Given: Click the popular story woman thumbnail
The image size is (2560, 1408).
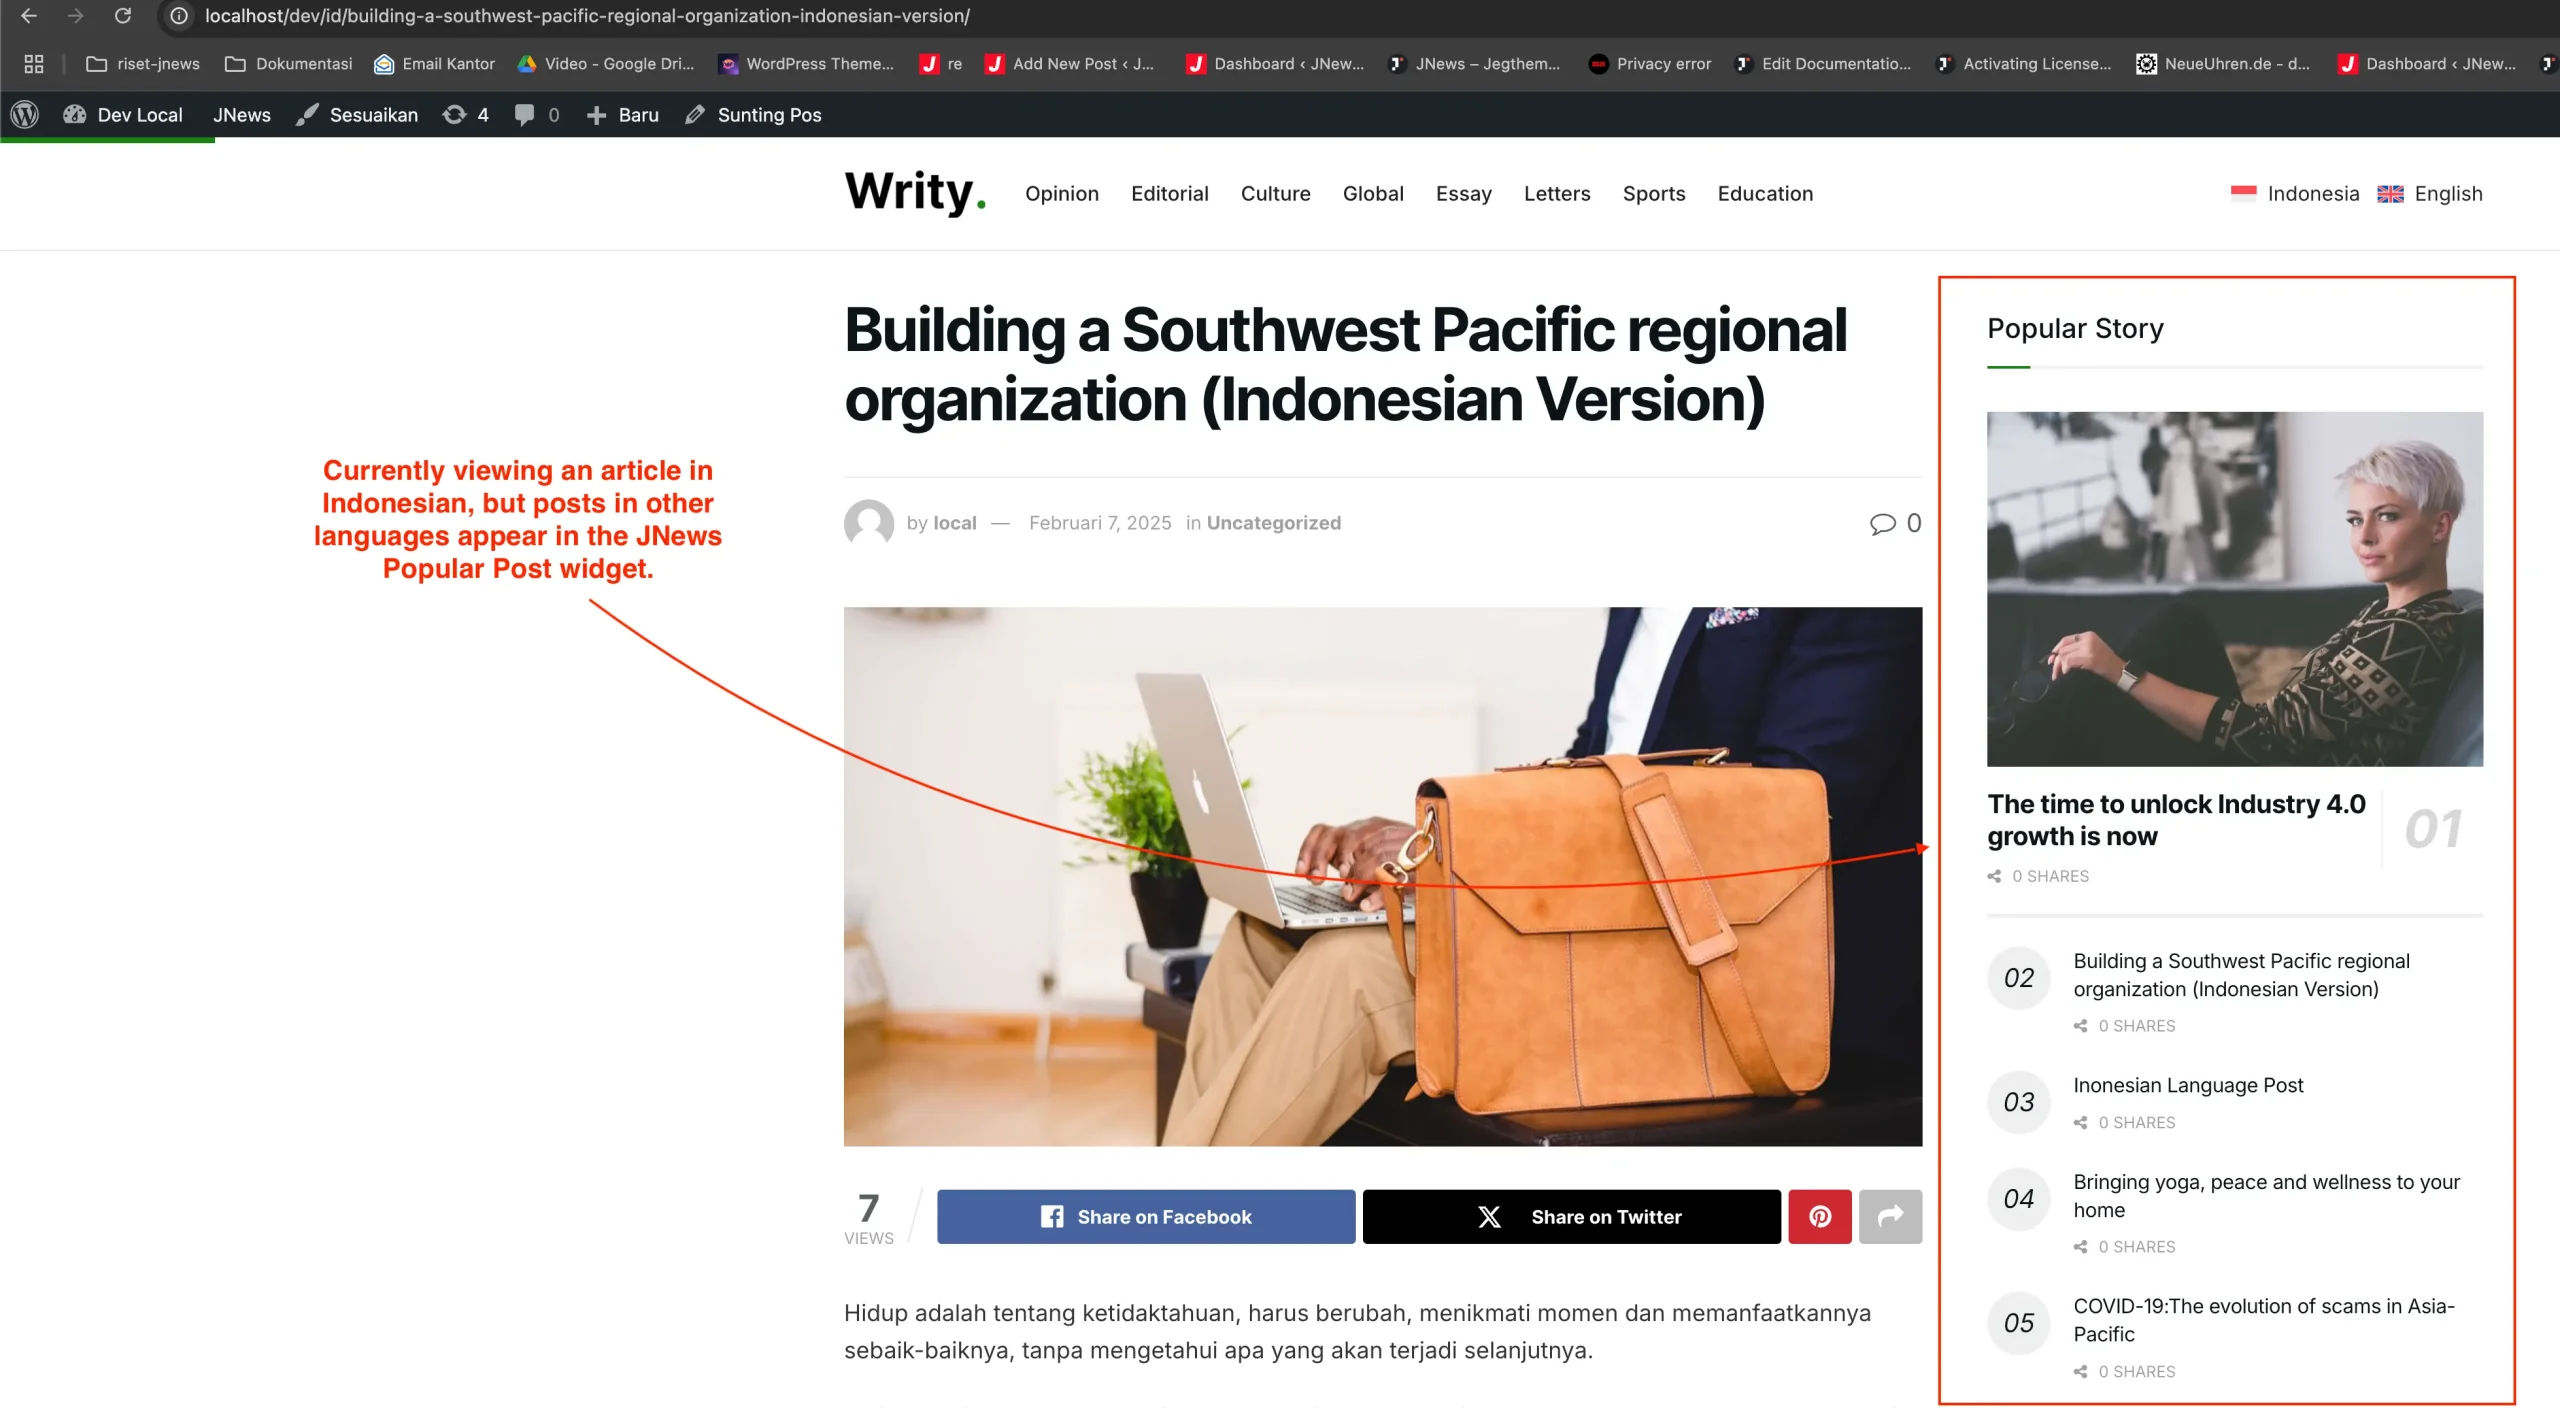Looking at the screenshot, I should pos(2234,589).
